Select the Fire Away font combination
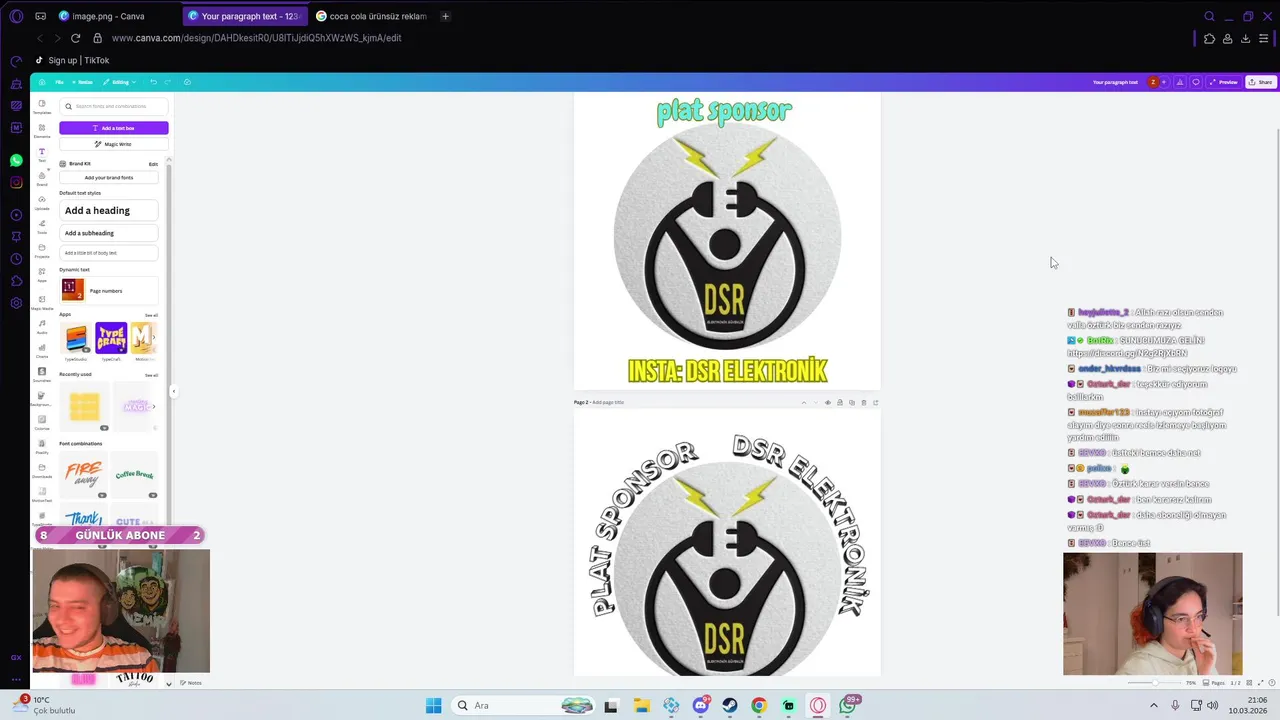1280x720 pixels. 84,474
